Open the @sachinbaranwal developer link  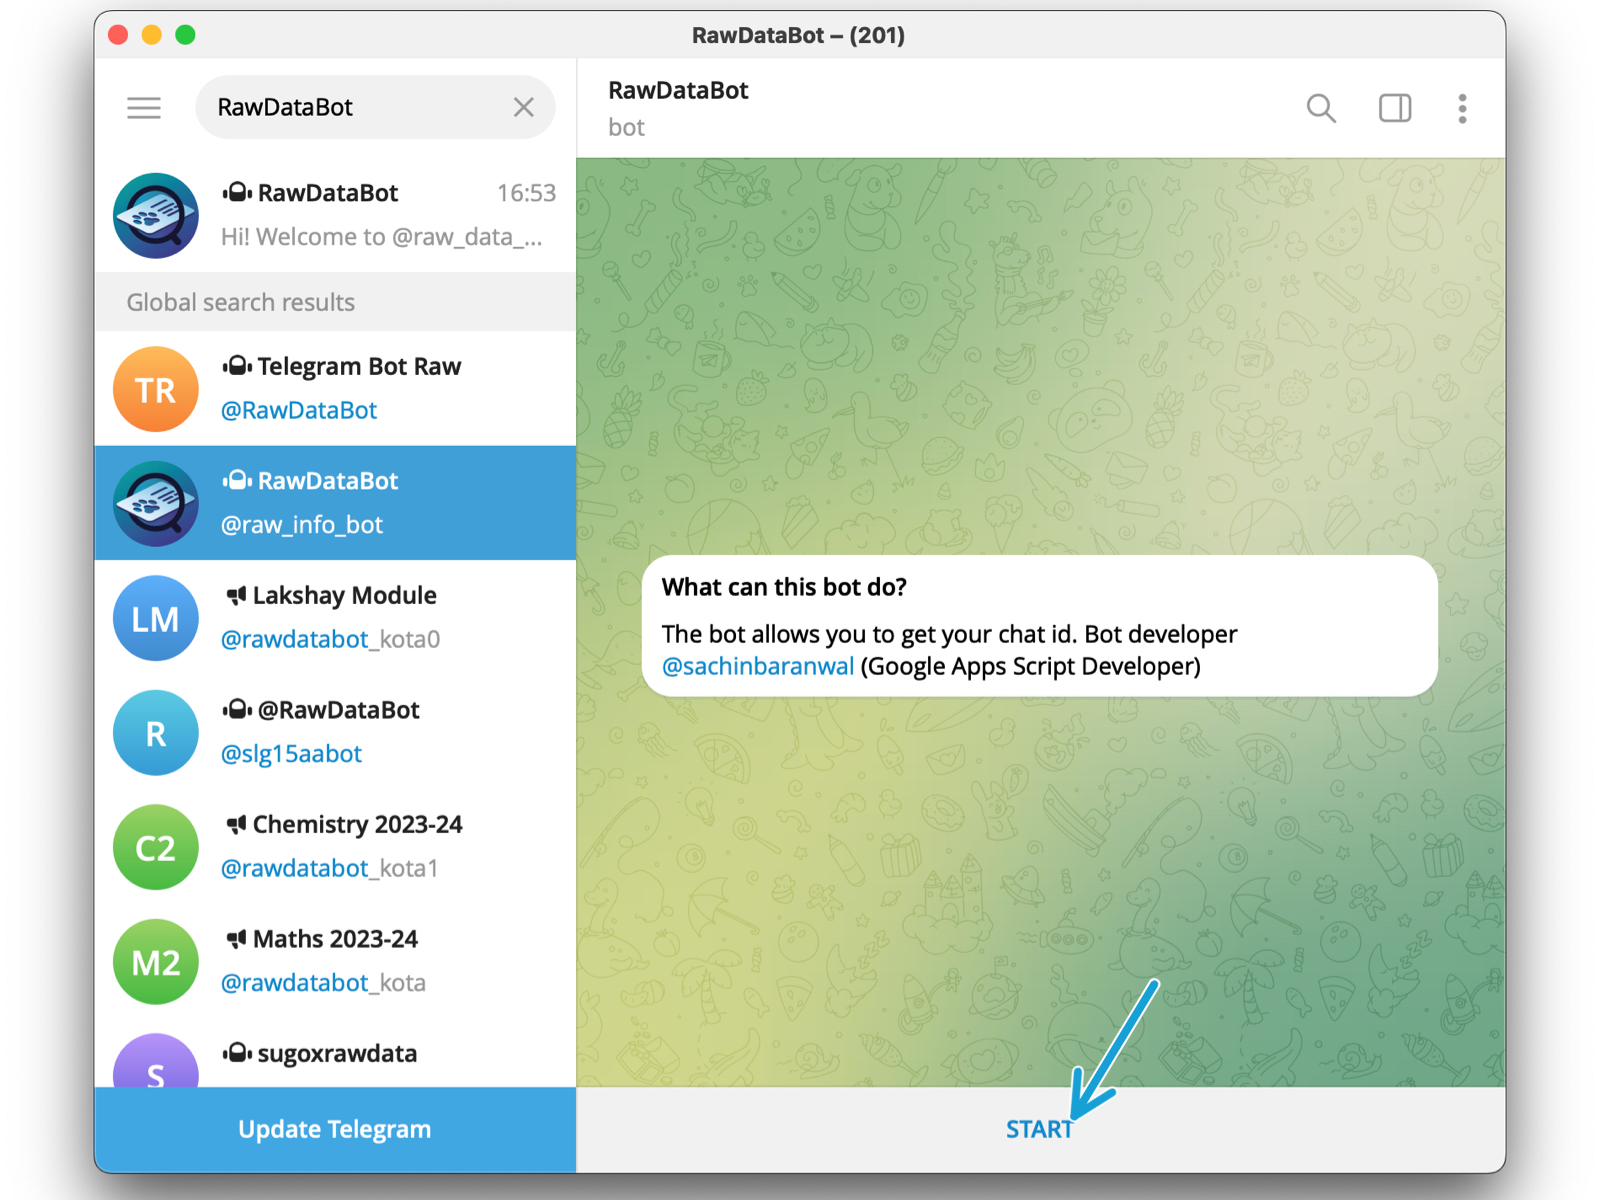[x=757, y=666]
